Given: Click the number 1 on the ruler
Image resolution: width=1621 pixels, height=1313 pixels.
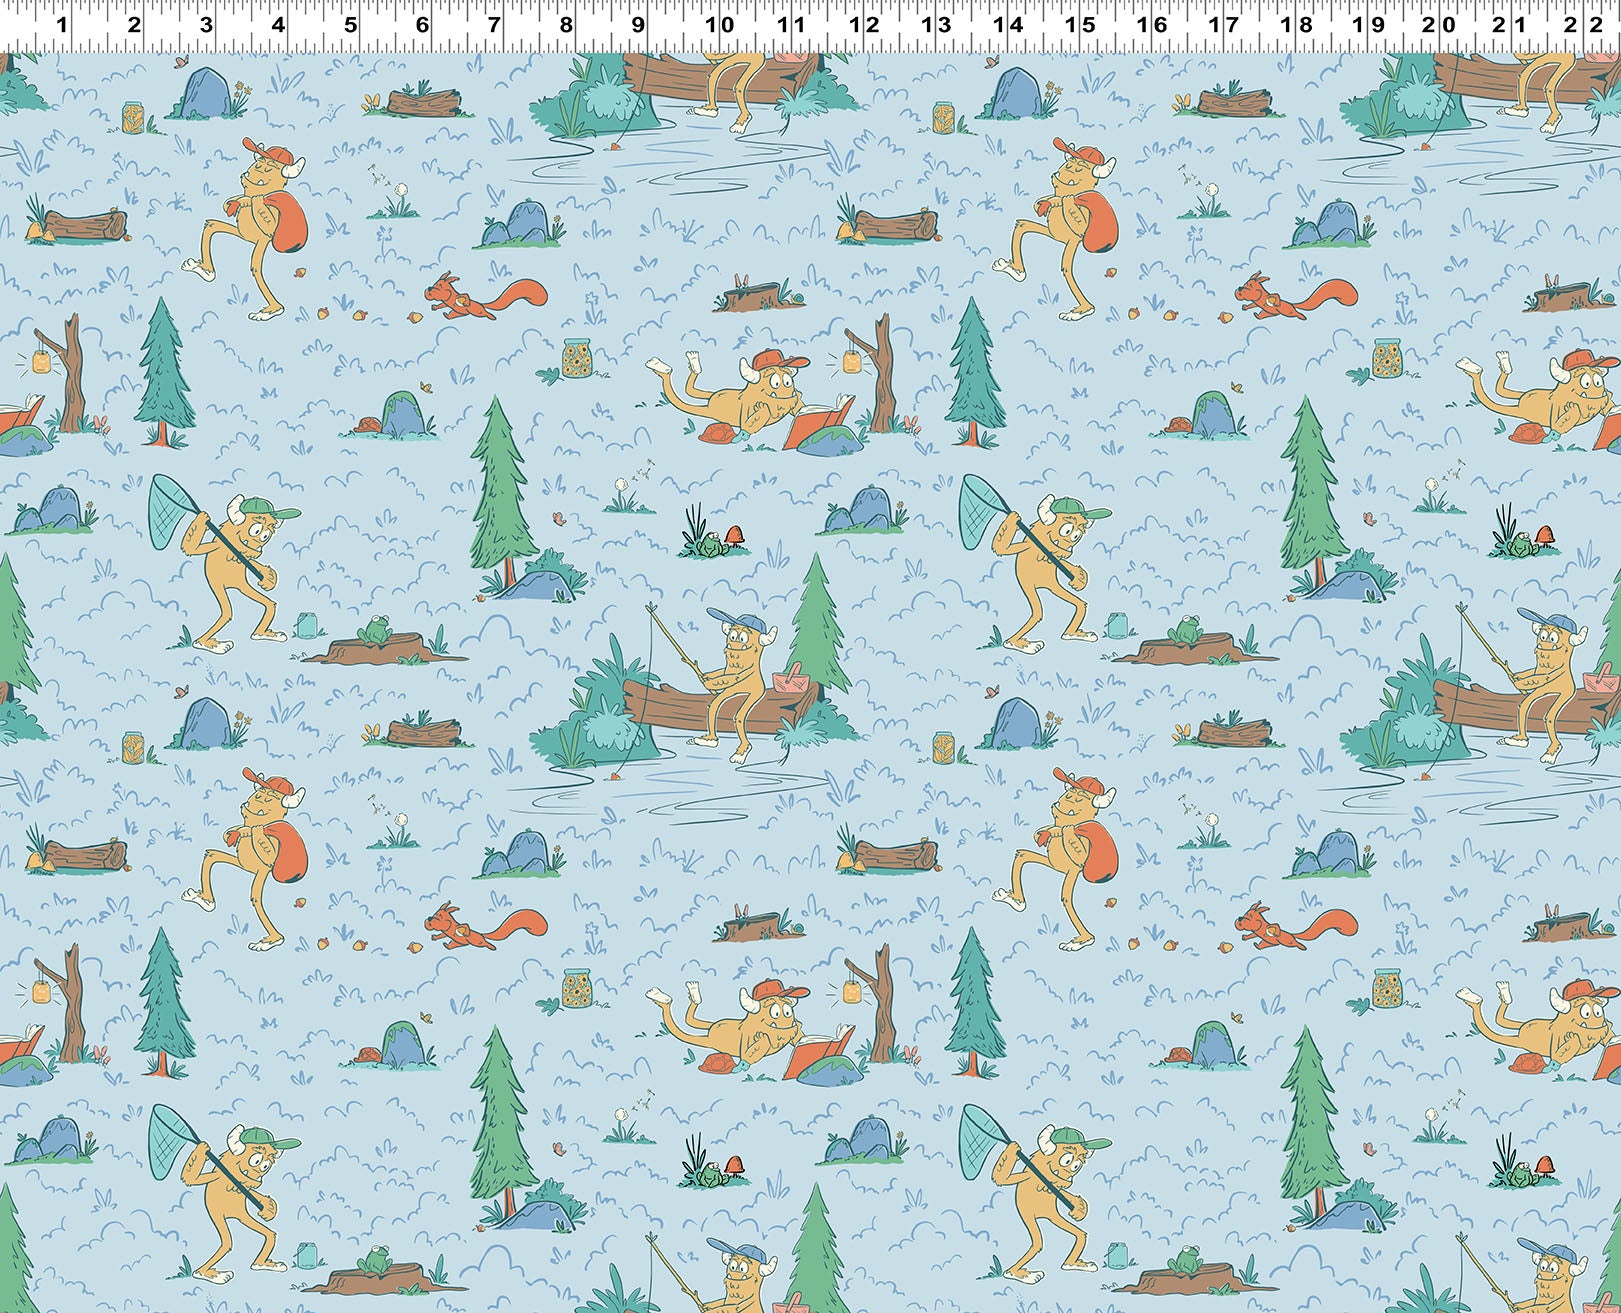Looking at the screenshot, I should 62,24.
